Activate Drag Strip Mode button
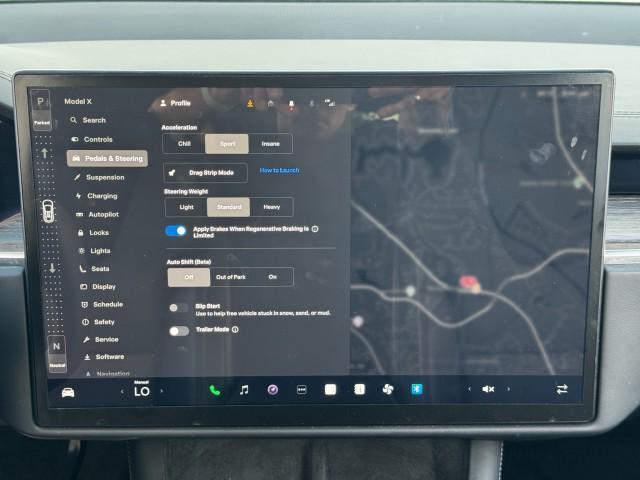 [205, 172]
